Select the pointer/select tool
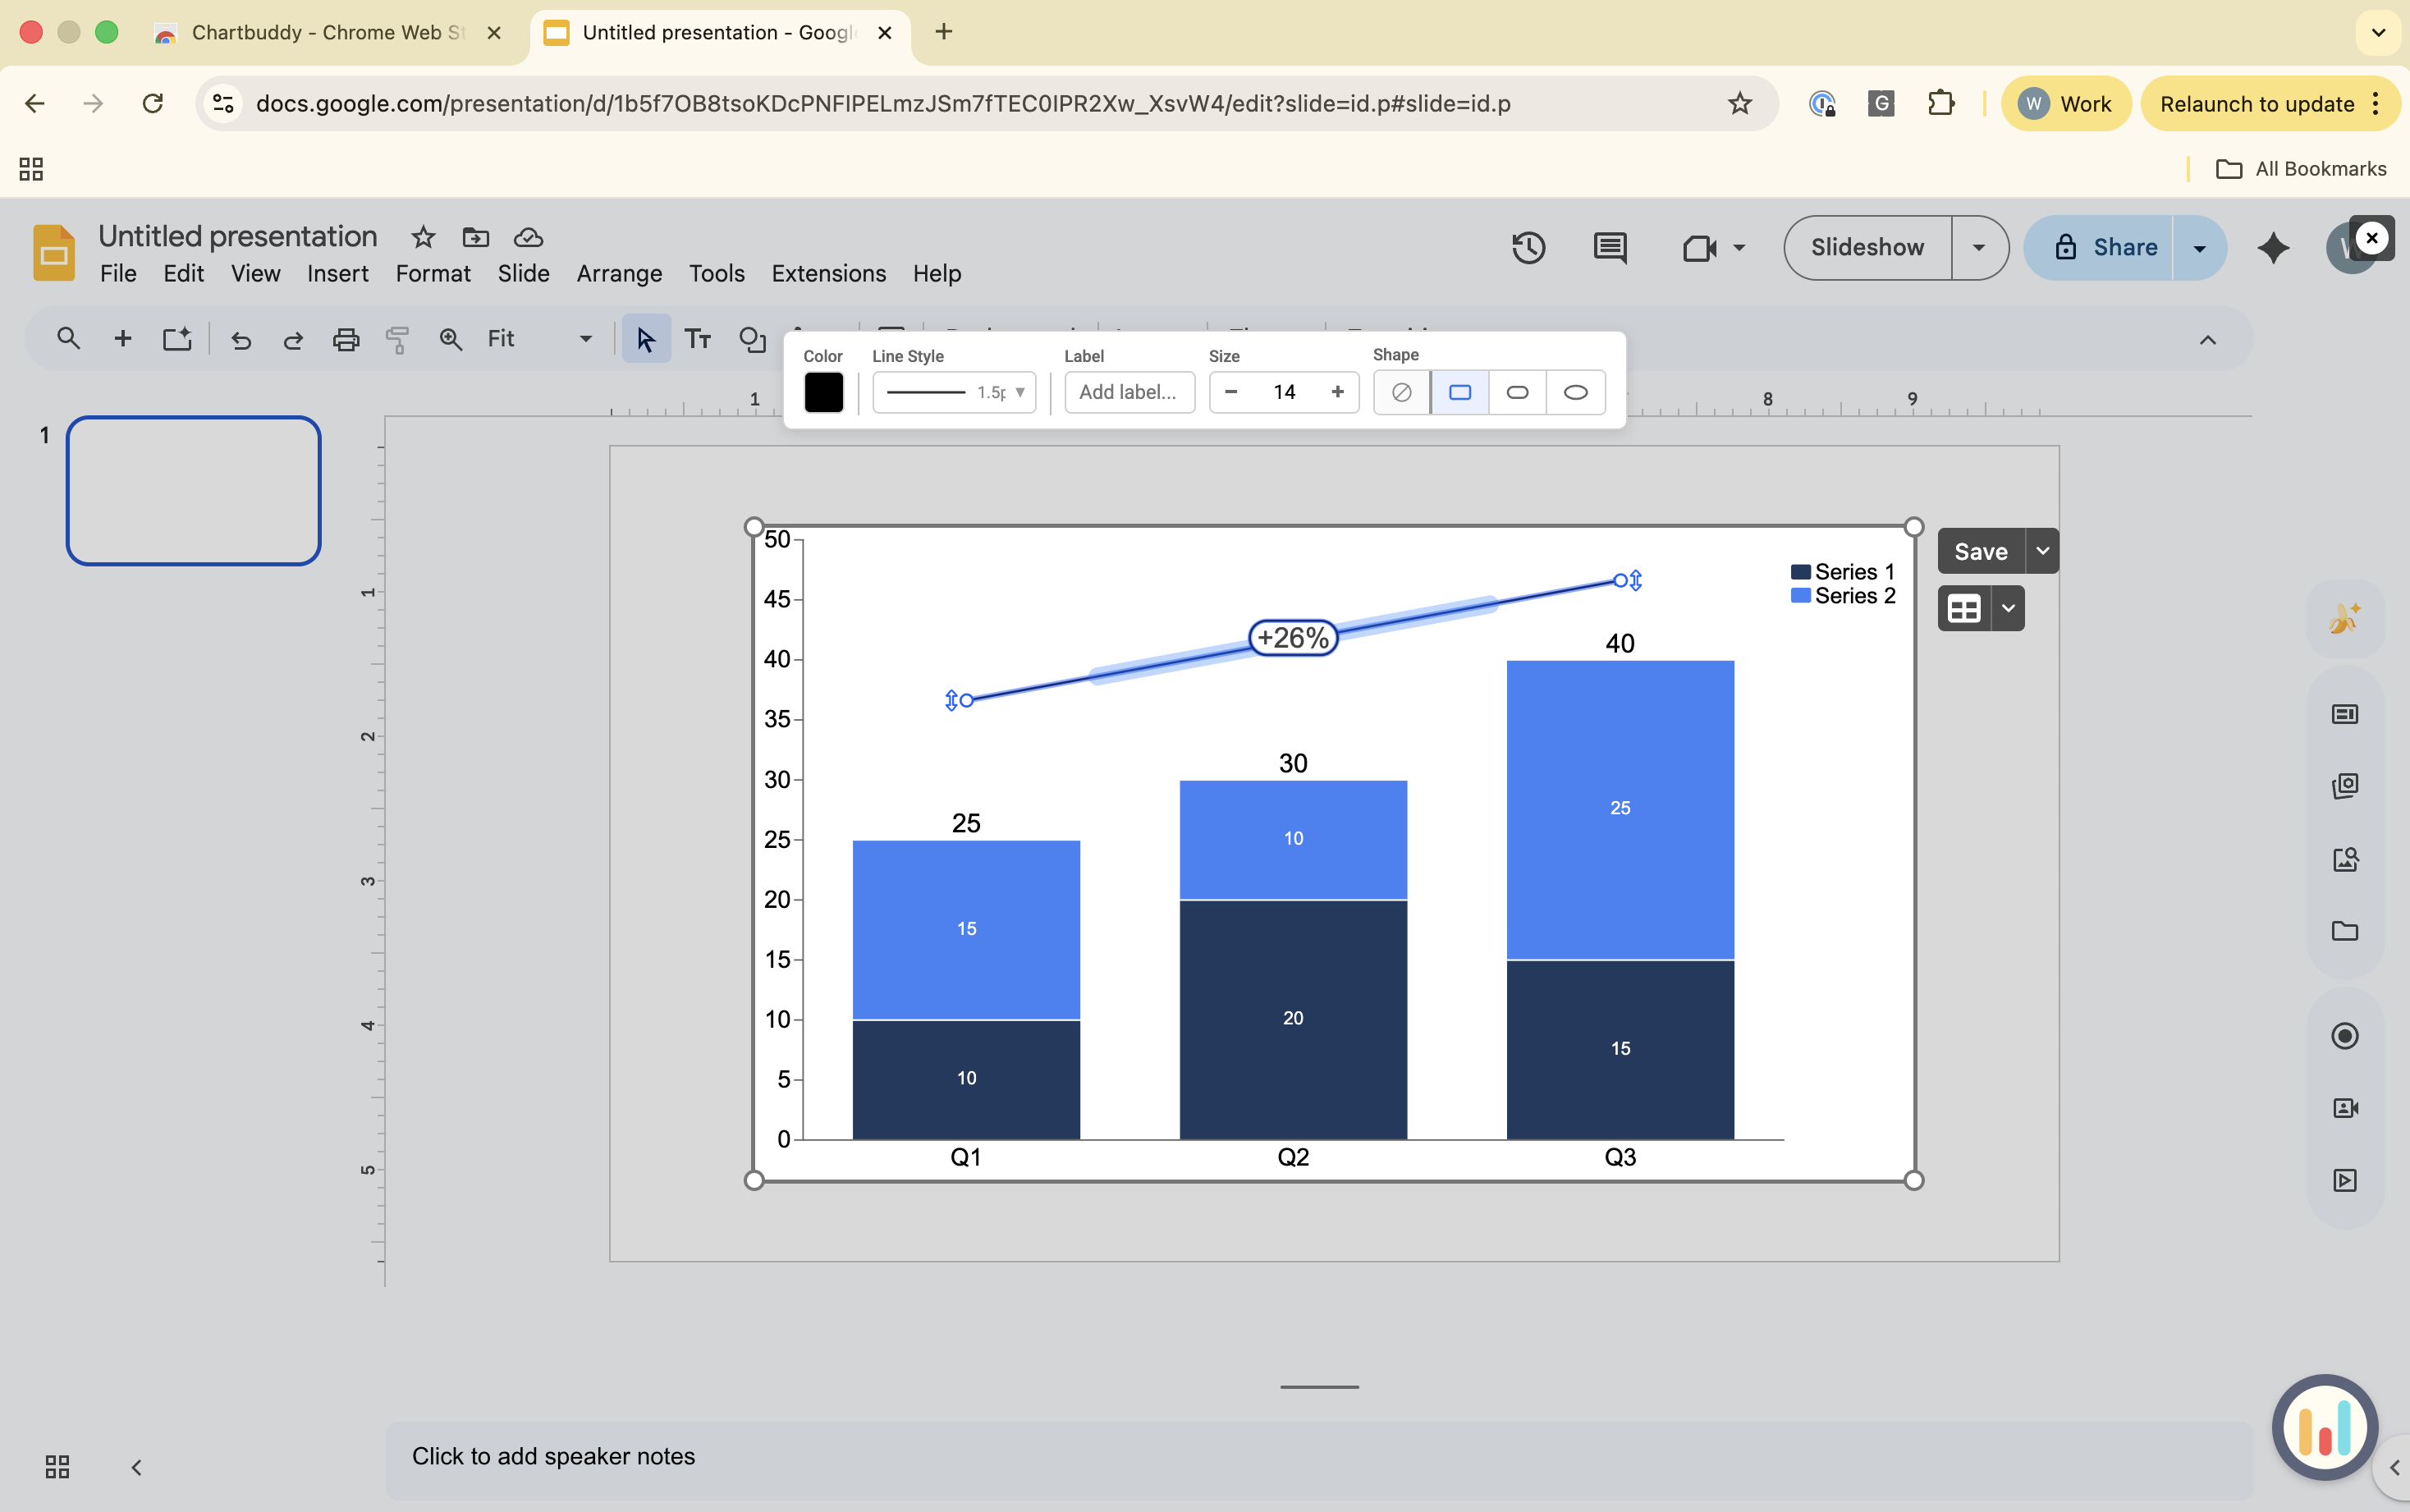 [645, 339]
